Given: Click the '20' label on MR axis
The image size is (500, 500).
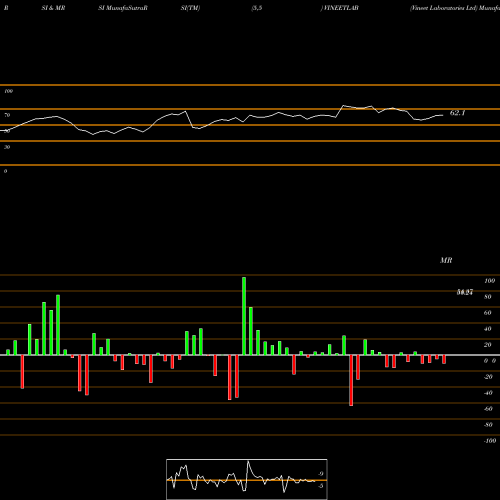Looking at the screenshot, I should pyautogui.click(x=488, y=345).
